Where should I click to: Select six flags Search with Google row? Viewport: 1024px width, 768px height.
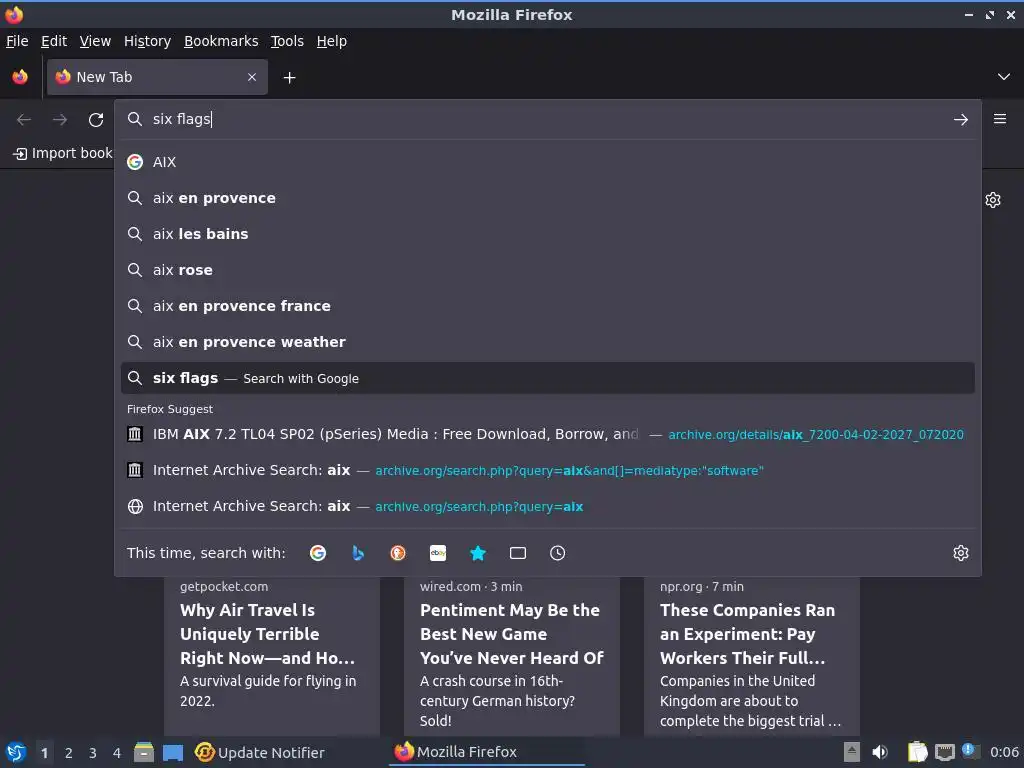click(x=547, y=378)
